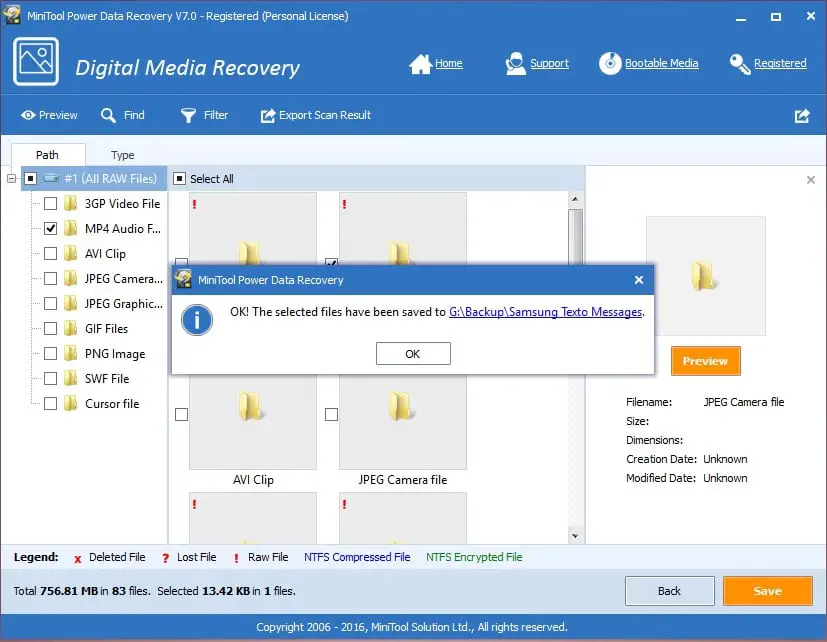Close the MiniTool Power Data Recovery dialog

tap(639, 280)
